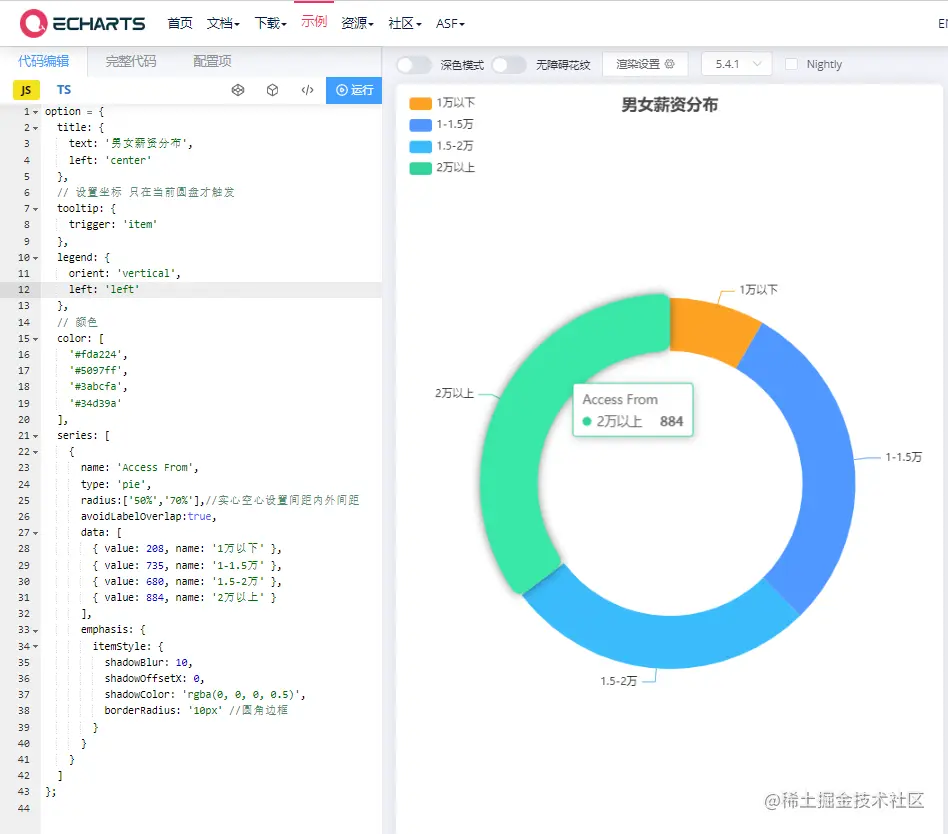948x834 pixels.
Task: Click the orange 1万以下 pie slice
Action: pyautogui.click(x=710, y=328)
